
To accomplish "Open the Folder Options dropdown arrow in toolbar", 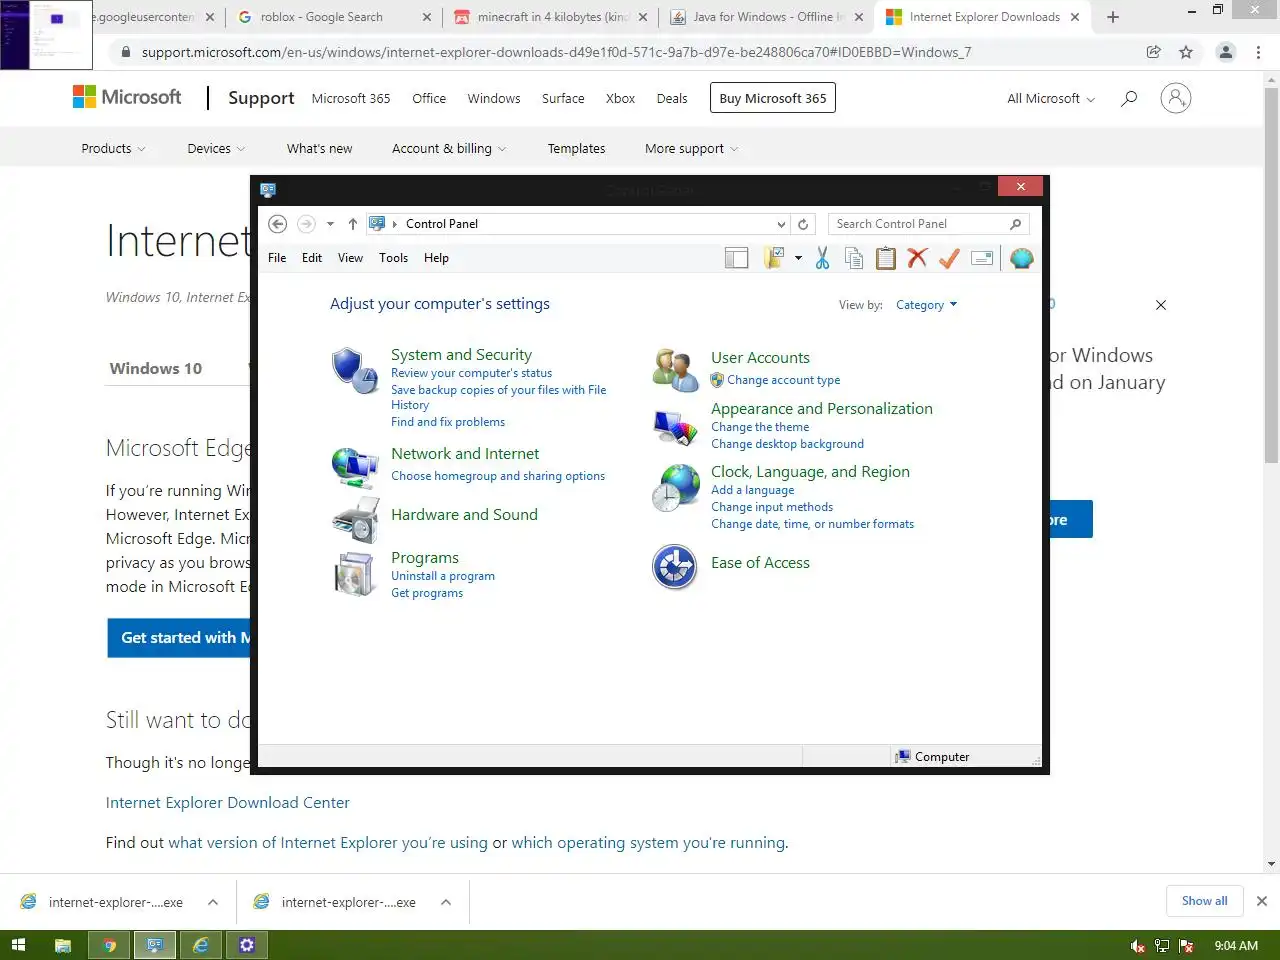I will pyautogui.click(x=798, y=258).
